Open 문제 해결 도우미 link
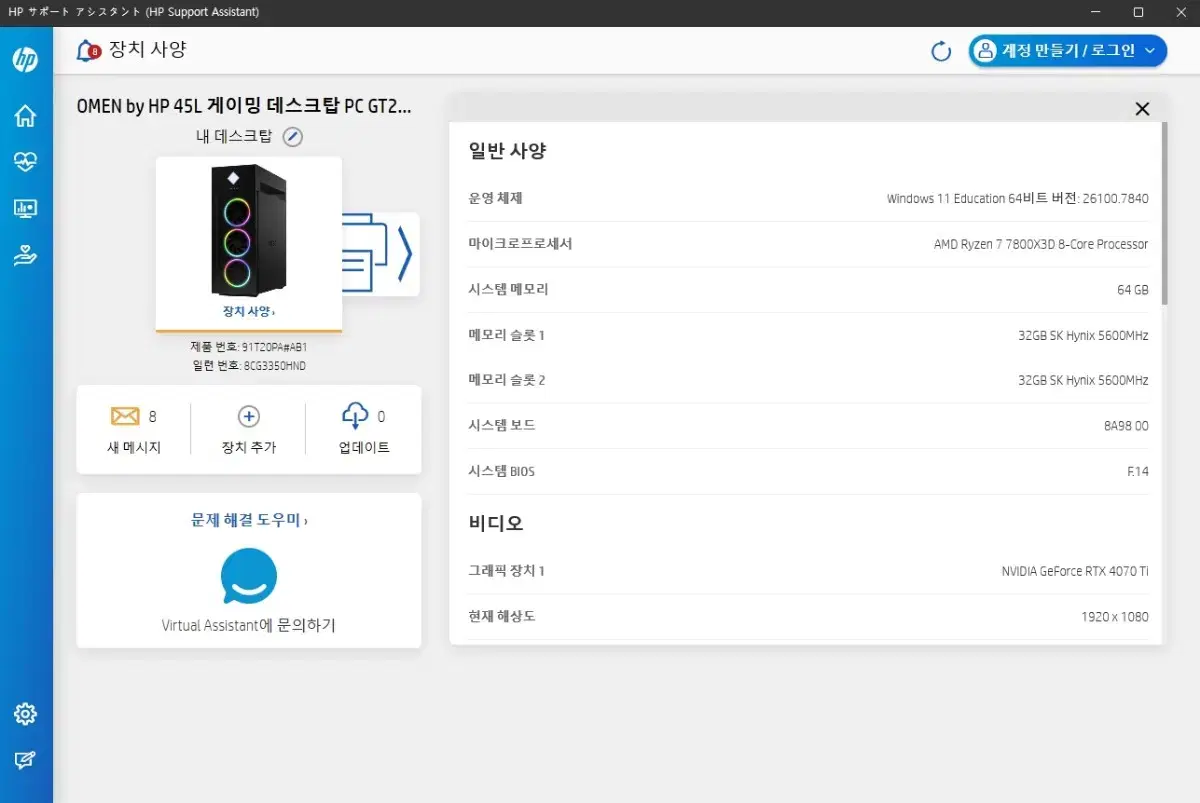This screenshot has height=803, width=1200. (249, 520)
